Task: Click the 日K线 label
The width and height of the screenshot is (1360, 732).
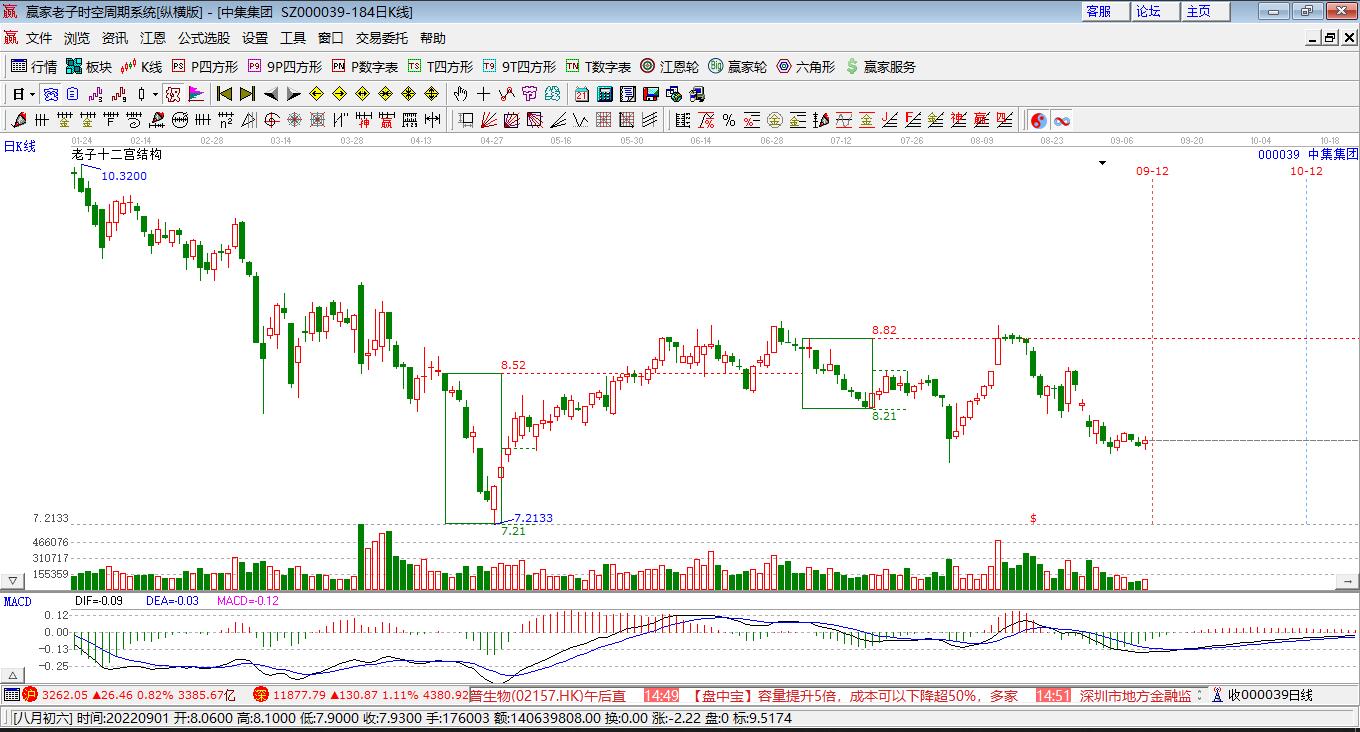Action: coord(19,147)
